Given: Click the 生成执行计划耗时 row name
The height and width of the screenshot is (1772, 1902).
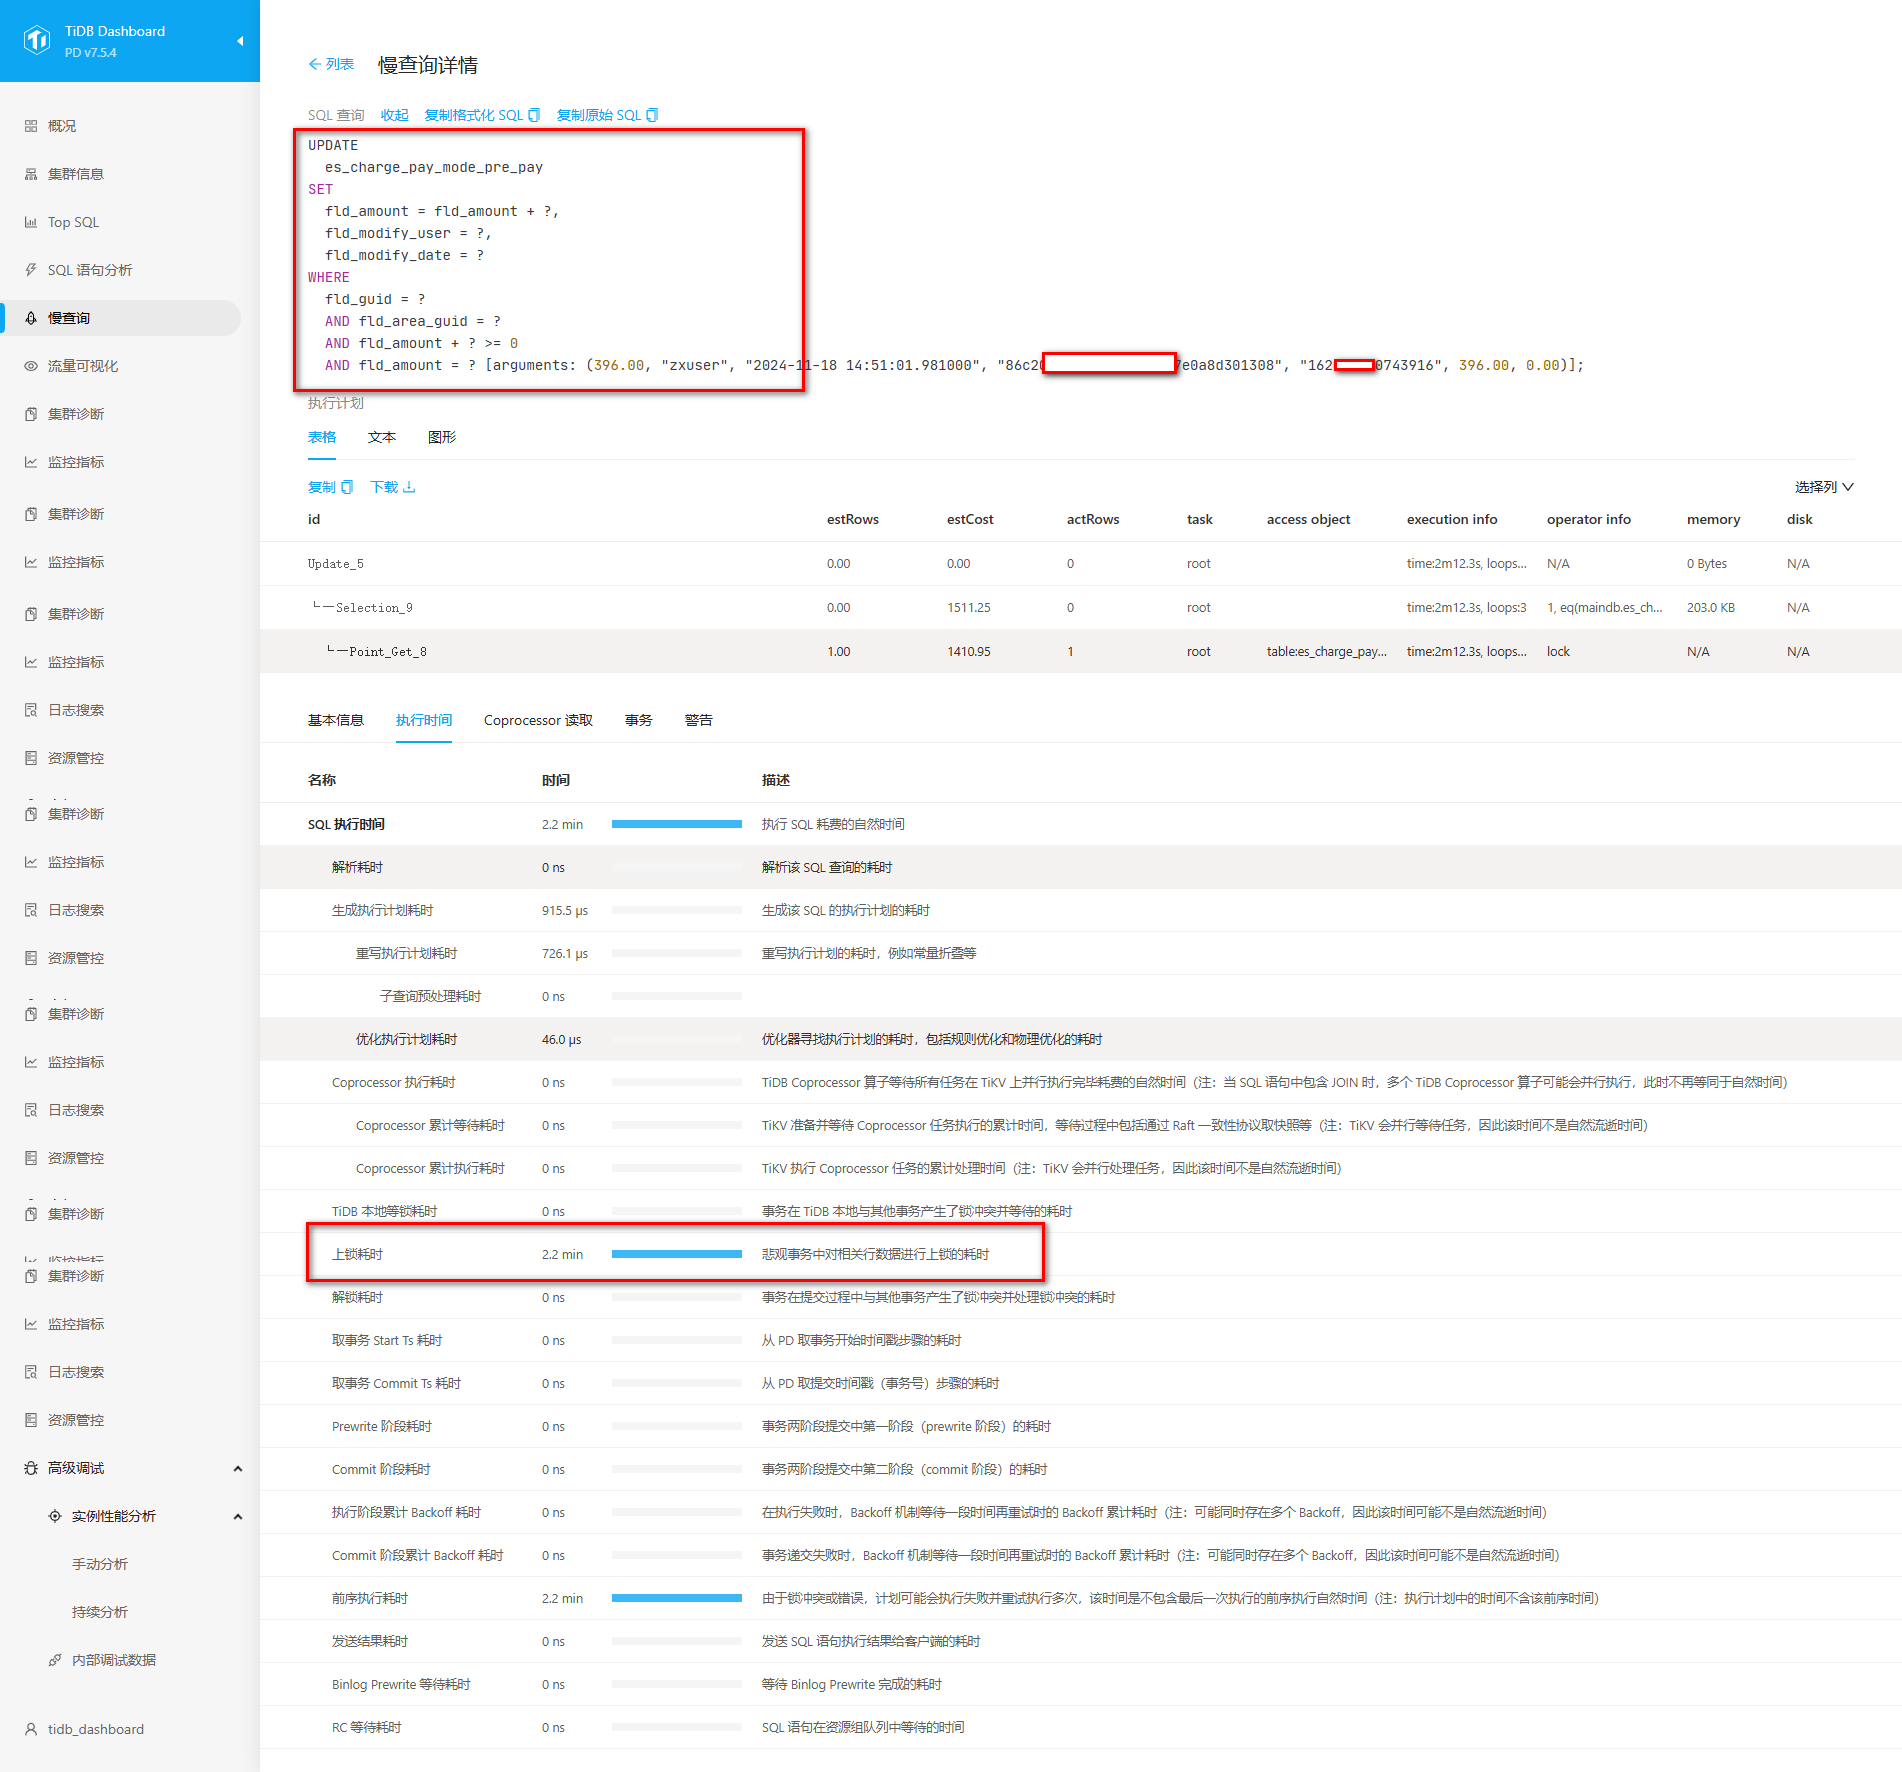Looking at the screenshot, I should (x=383, y=910).
